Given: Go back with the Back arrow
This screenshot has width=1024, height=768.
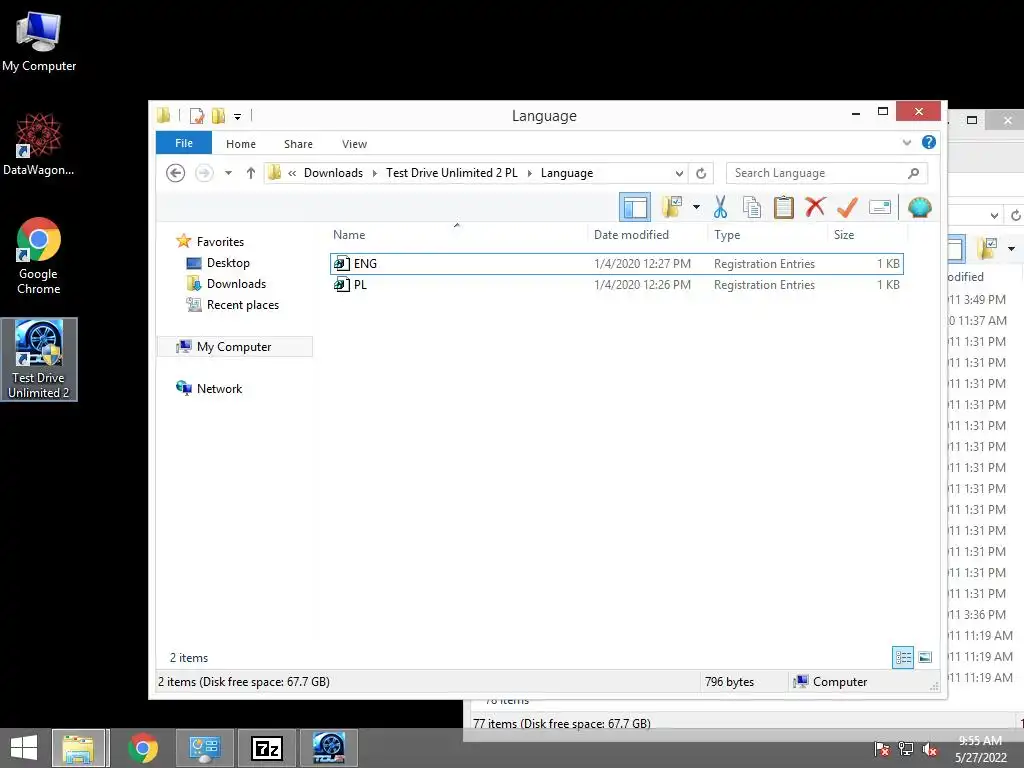Looking at the screenshot, I should click(x=175, y=173).
